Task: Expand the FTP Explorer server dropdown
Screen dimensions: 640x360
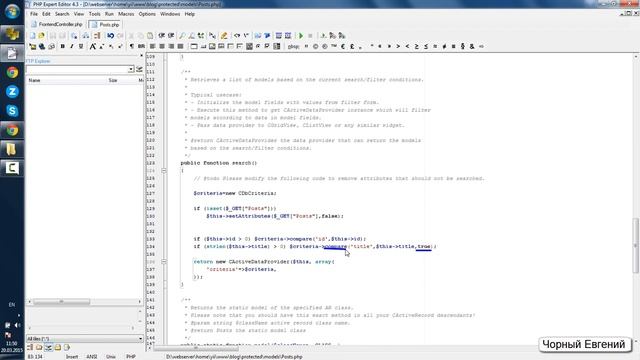Action: [131, 69]
